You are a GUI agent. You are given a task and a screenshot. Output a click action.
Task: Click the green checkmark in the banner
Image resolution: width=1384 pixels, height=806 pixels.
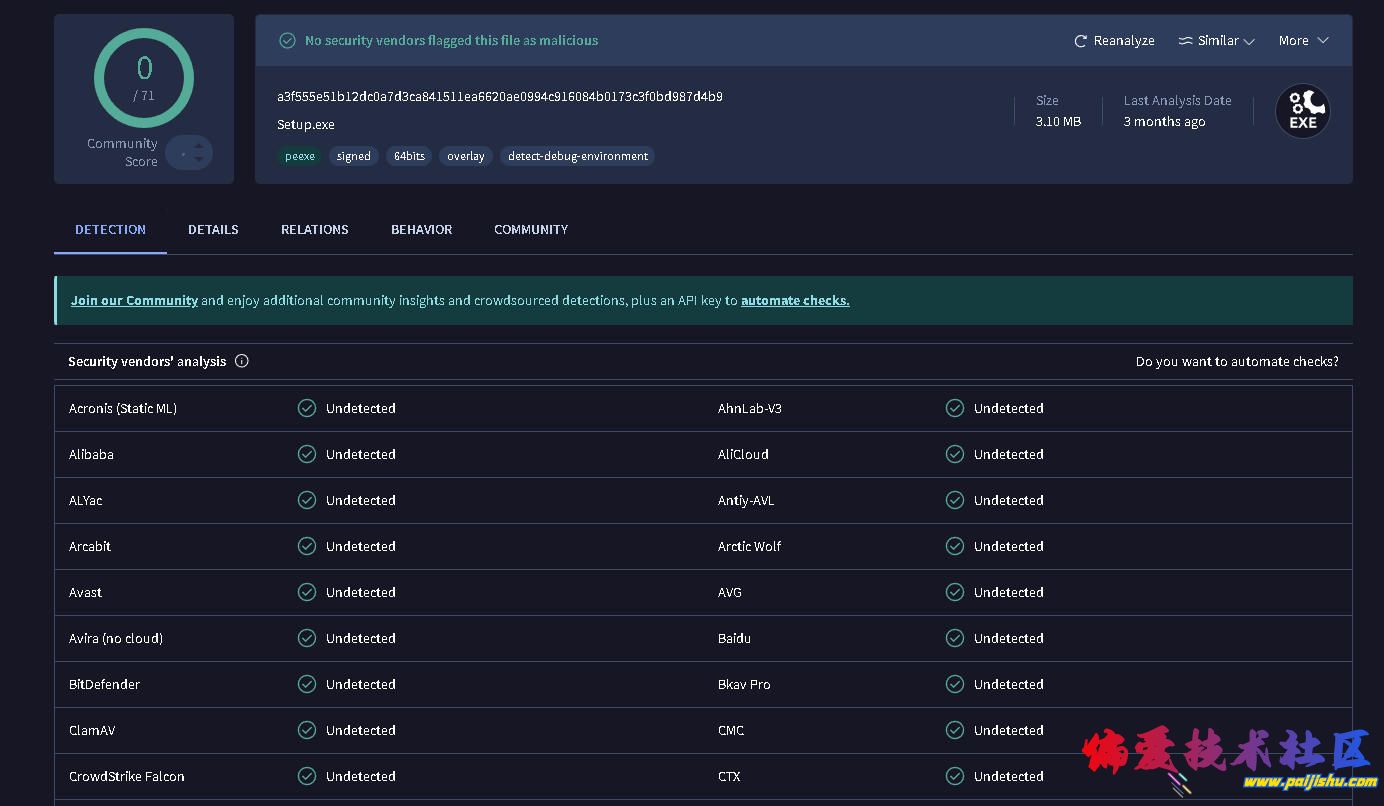pos(287,41)
